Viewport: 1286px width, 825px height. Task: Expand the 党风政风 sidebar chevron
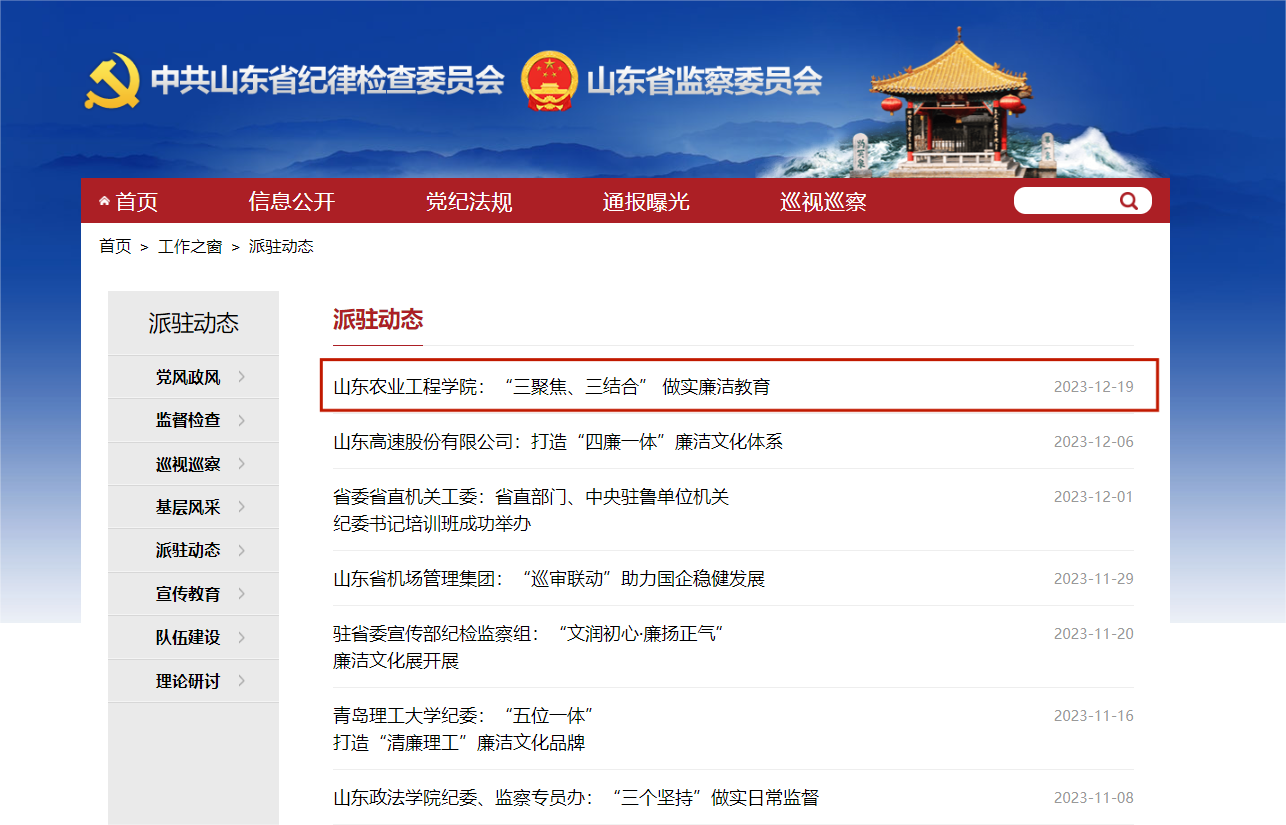[241, 377]
